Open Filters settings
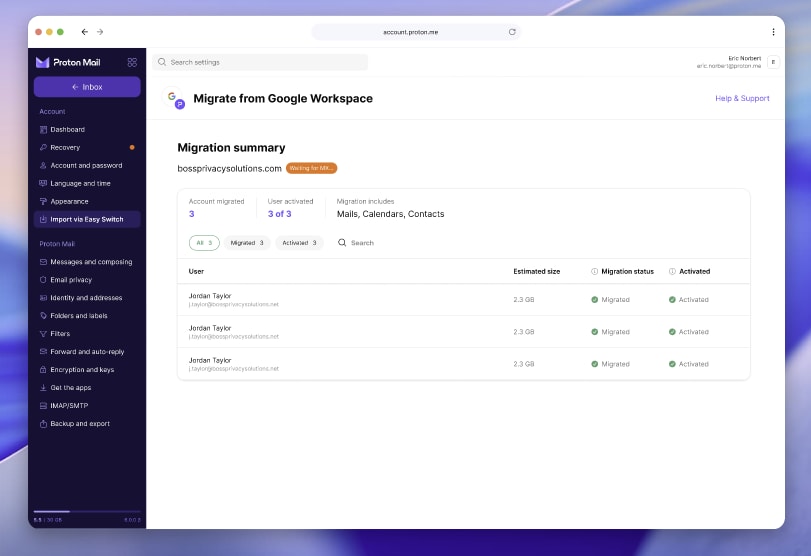This screenshot has width=811, height=556. [x=87, y=334]
